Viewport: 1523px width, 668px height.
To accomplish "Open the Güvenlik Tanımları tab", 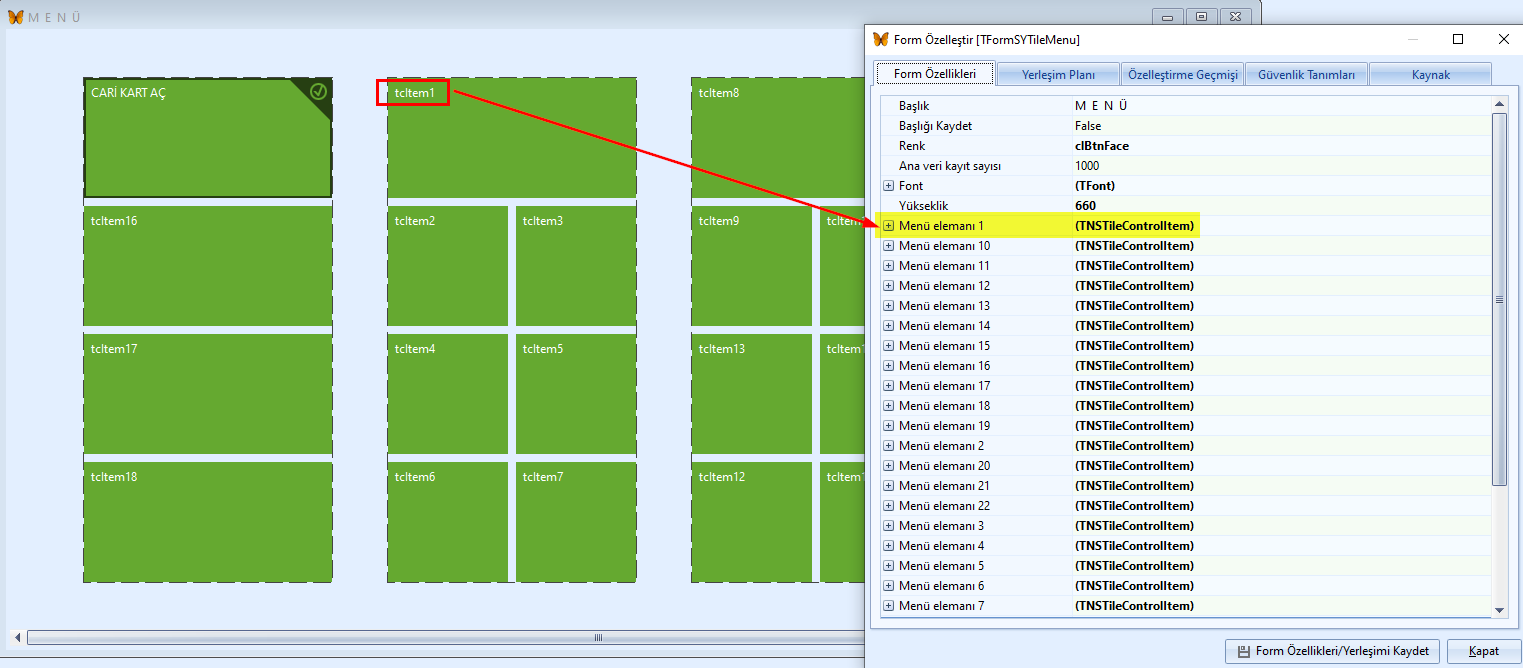I will [1306, 75].
